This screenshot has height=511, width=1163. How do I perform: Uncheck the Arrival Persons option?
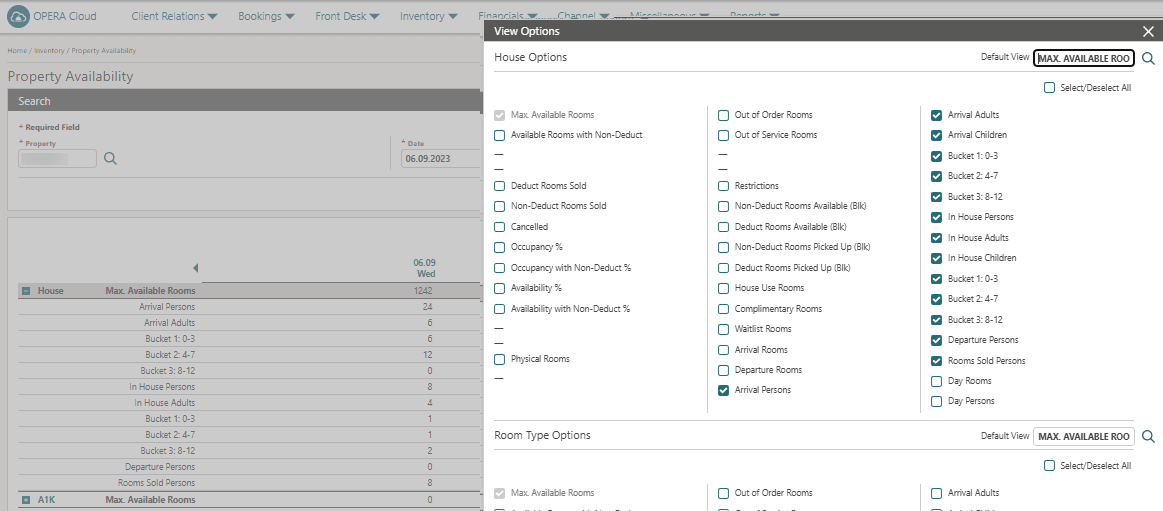723,390
